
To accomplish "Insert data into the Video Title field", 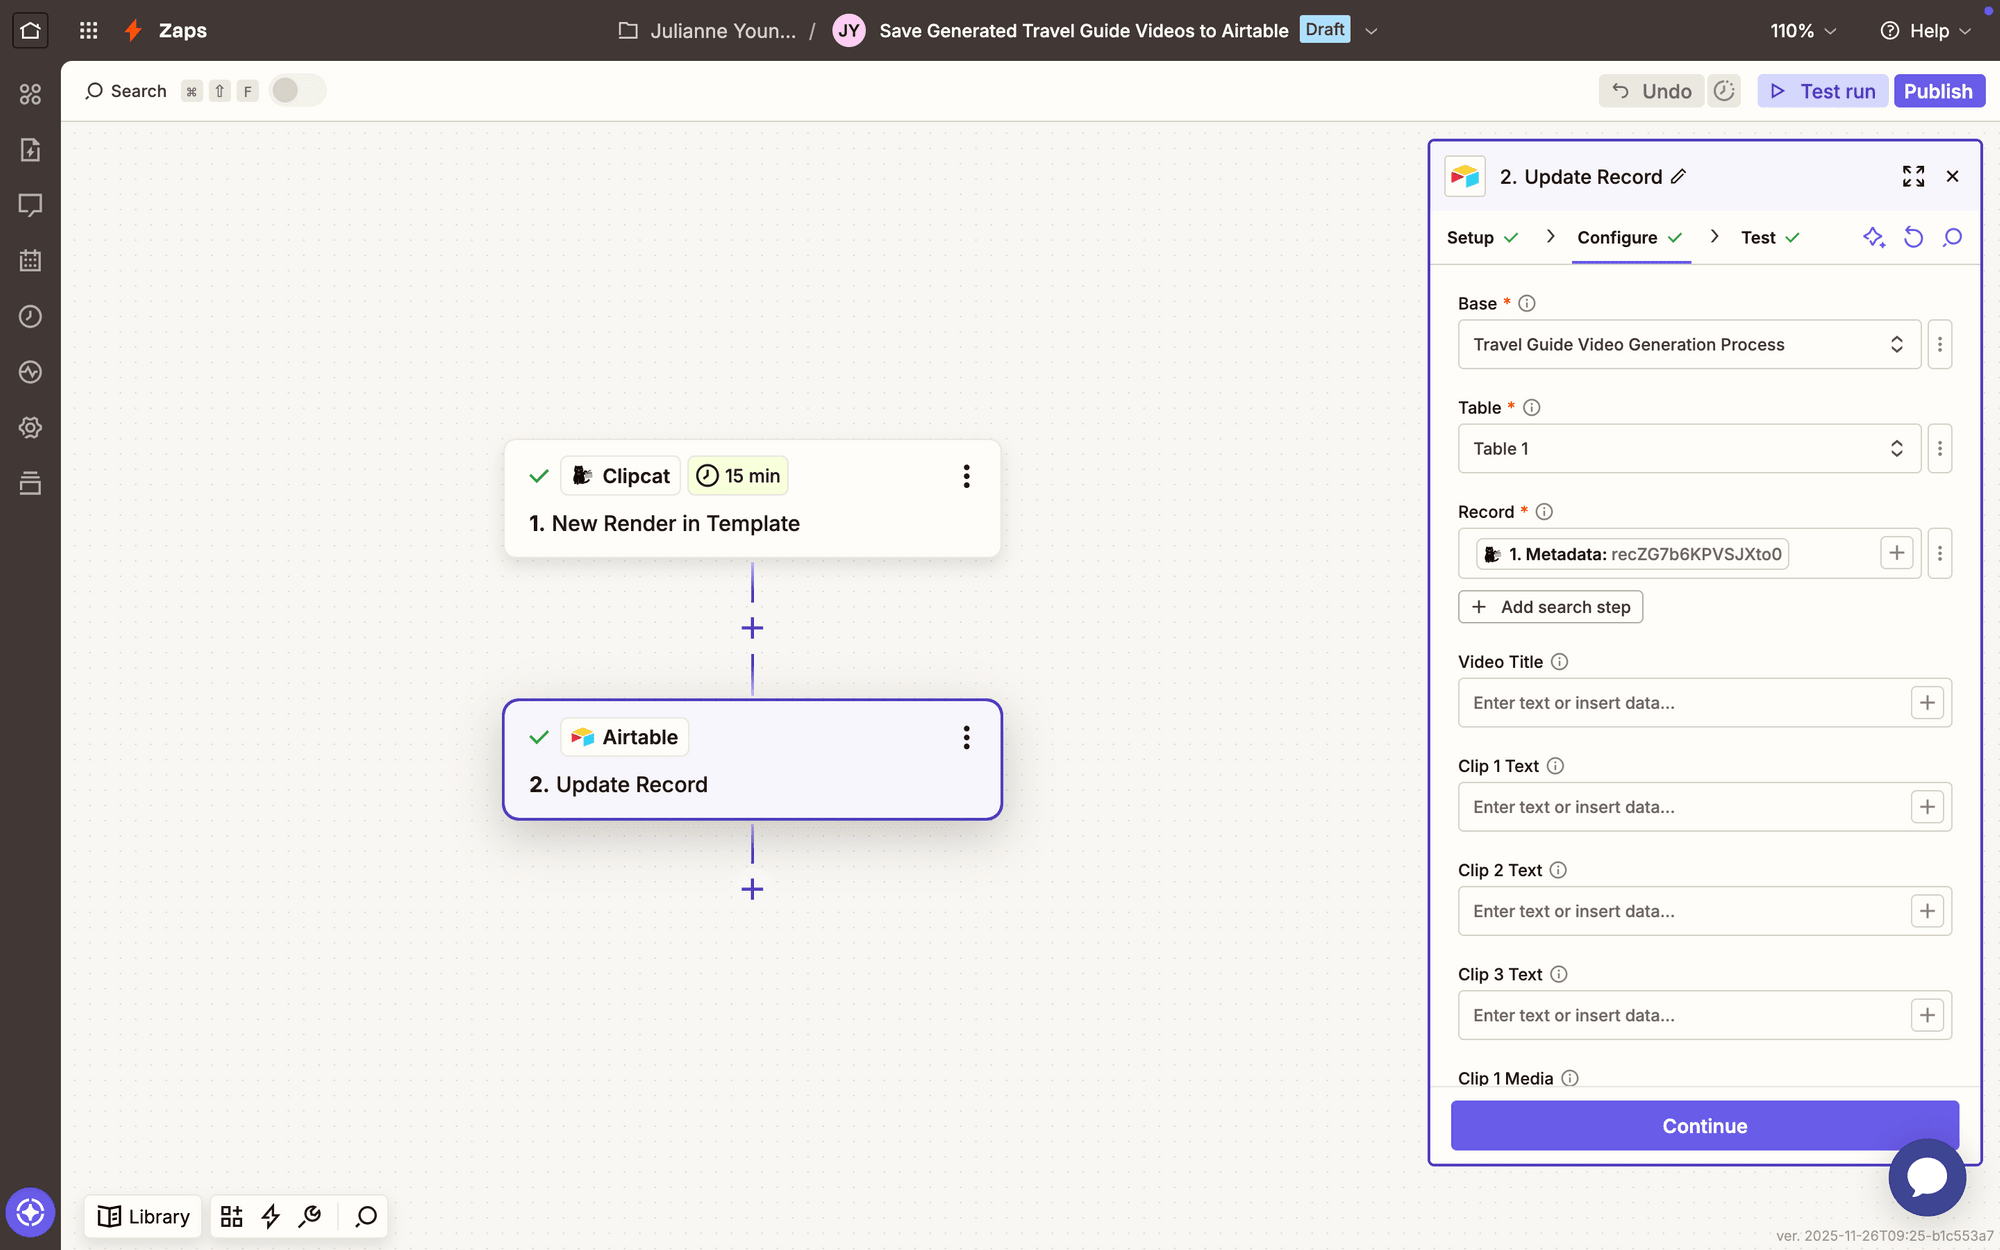I will (1928, 703).
